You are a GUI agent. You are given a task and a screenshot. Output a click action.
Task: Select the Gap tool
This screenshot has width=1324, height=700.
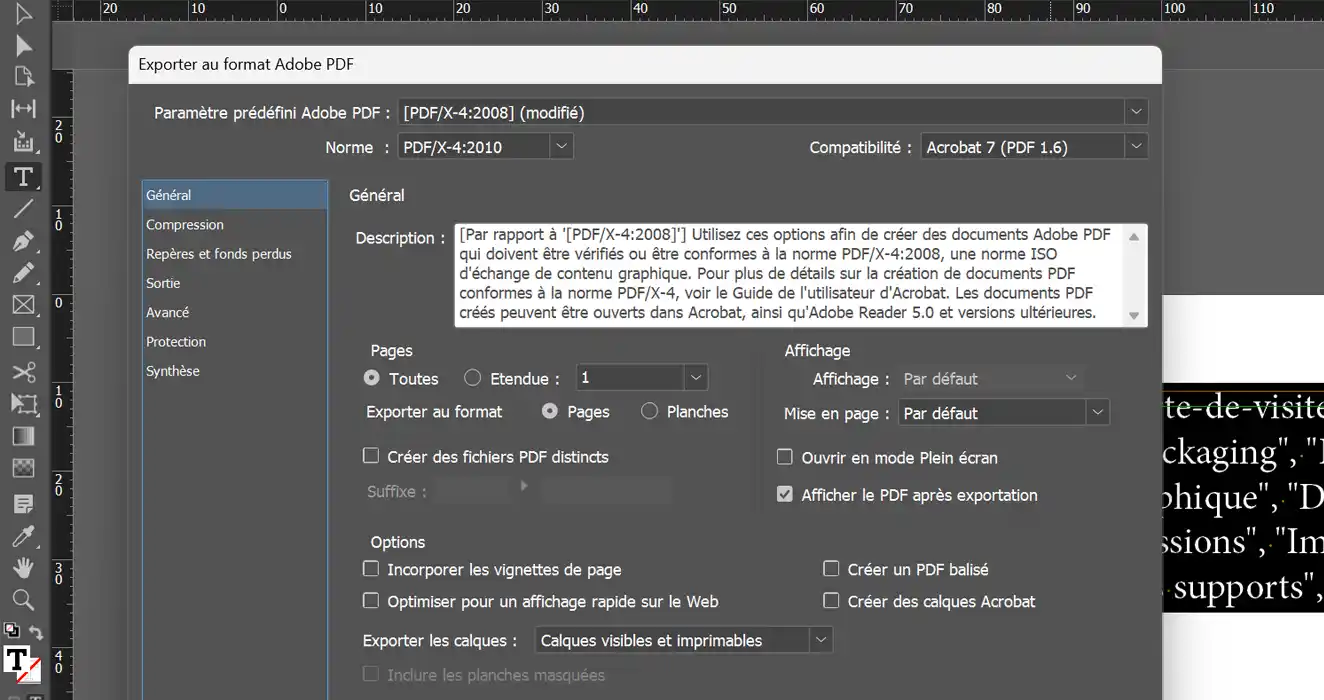23,108
